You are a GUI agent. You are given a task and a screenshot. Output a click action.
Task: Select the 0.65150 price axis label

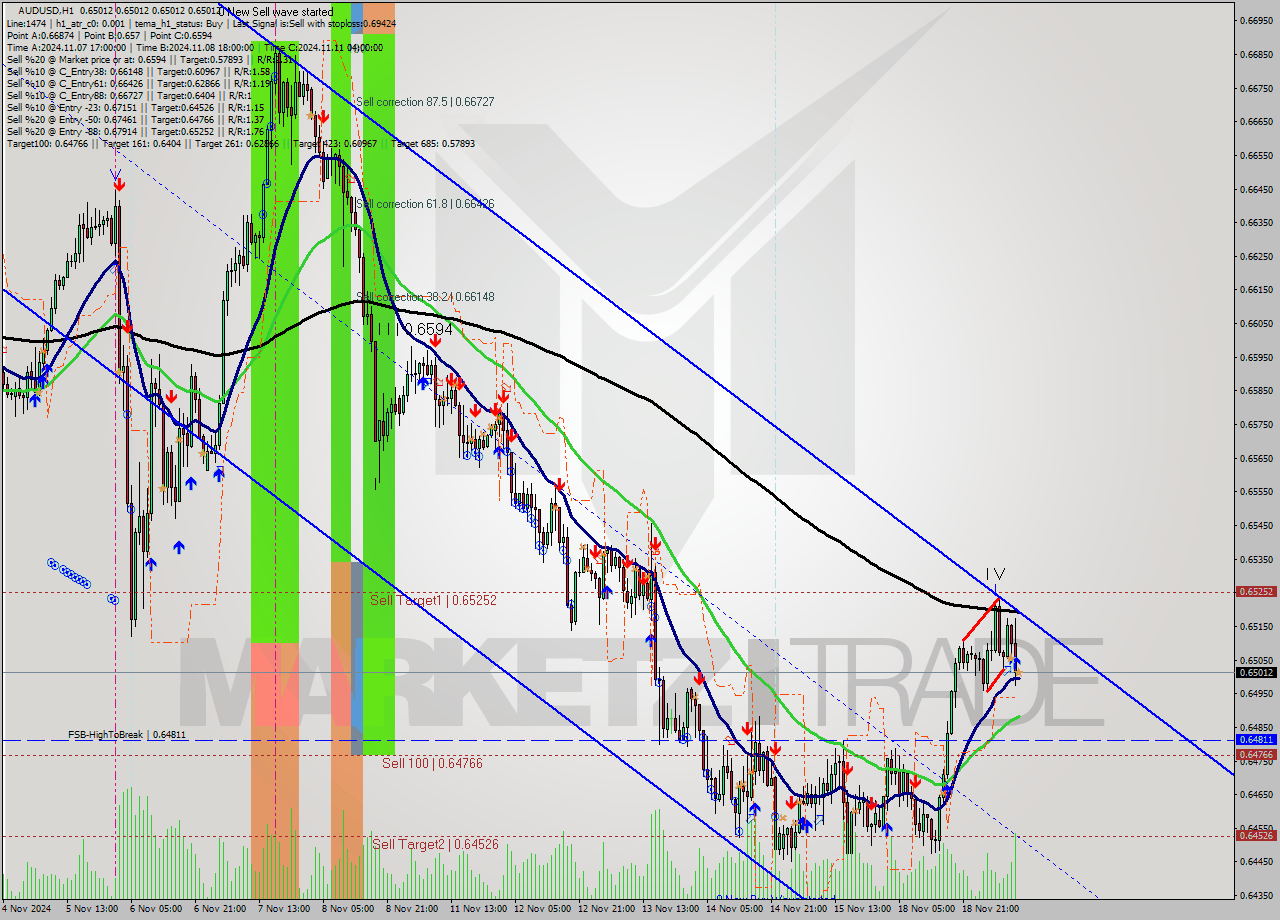pyautogui.click(x=1257, y=627)
